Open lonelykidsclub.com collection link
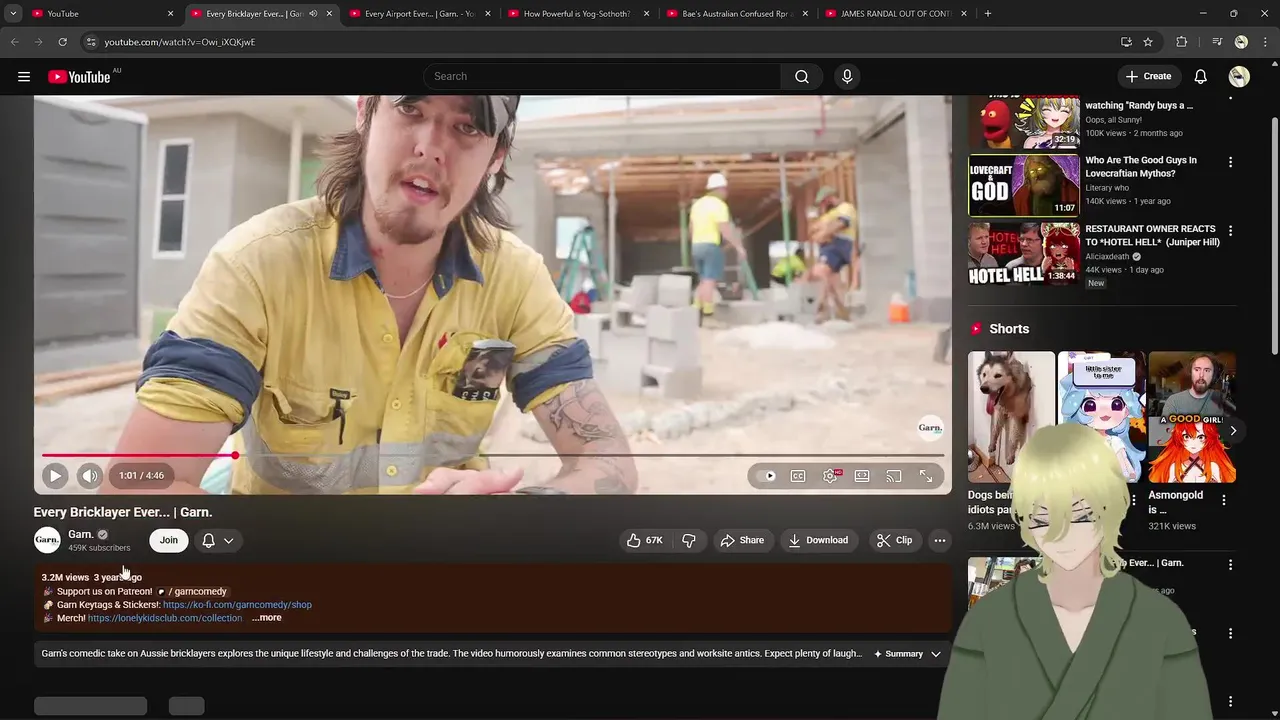Screen dimensions: 1280x720 click(x=165, y=618)
